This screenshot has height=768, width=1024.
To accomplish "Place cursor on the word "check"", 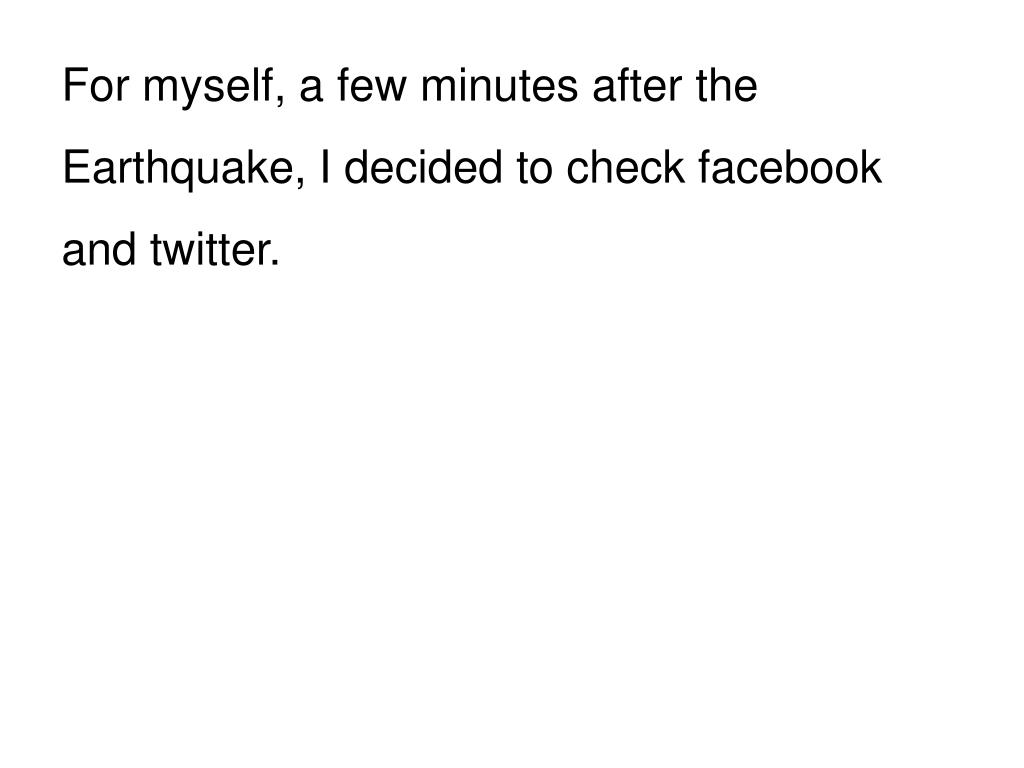I will pos(625,167).
